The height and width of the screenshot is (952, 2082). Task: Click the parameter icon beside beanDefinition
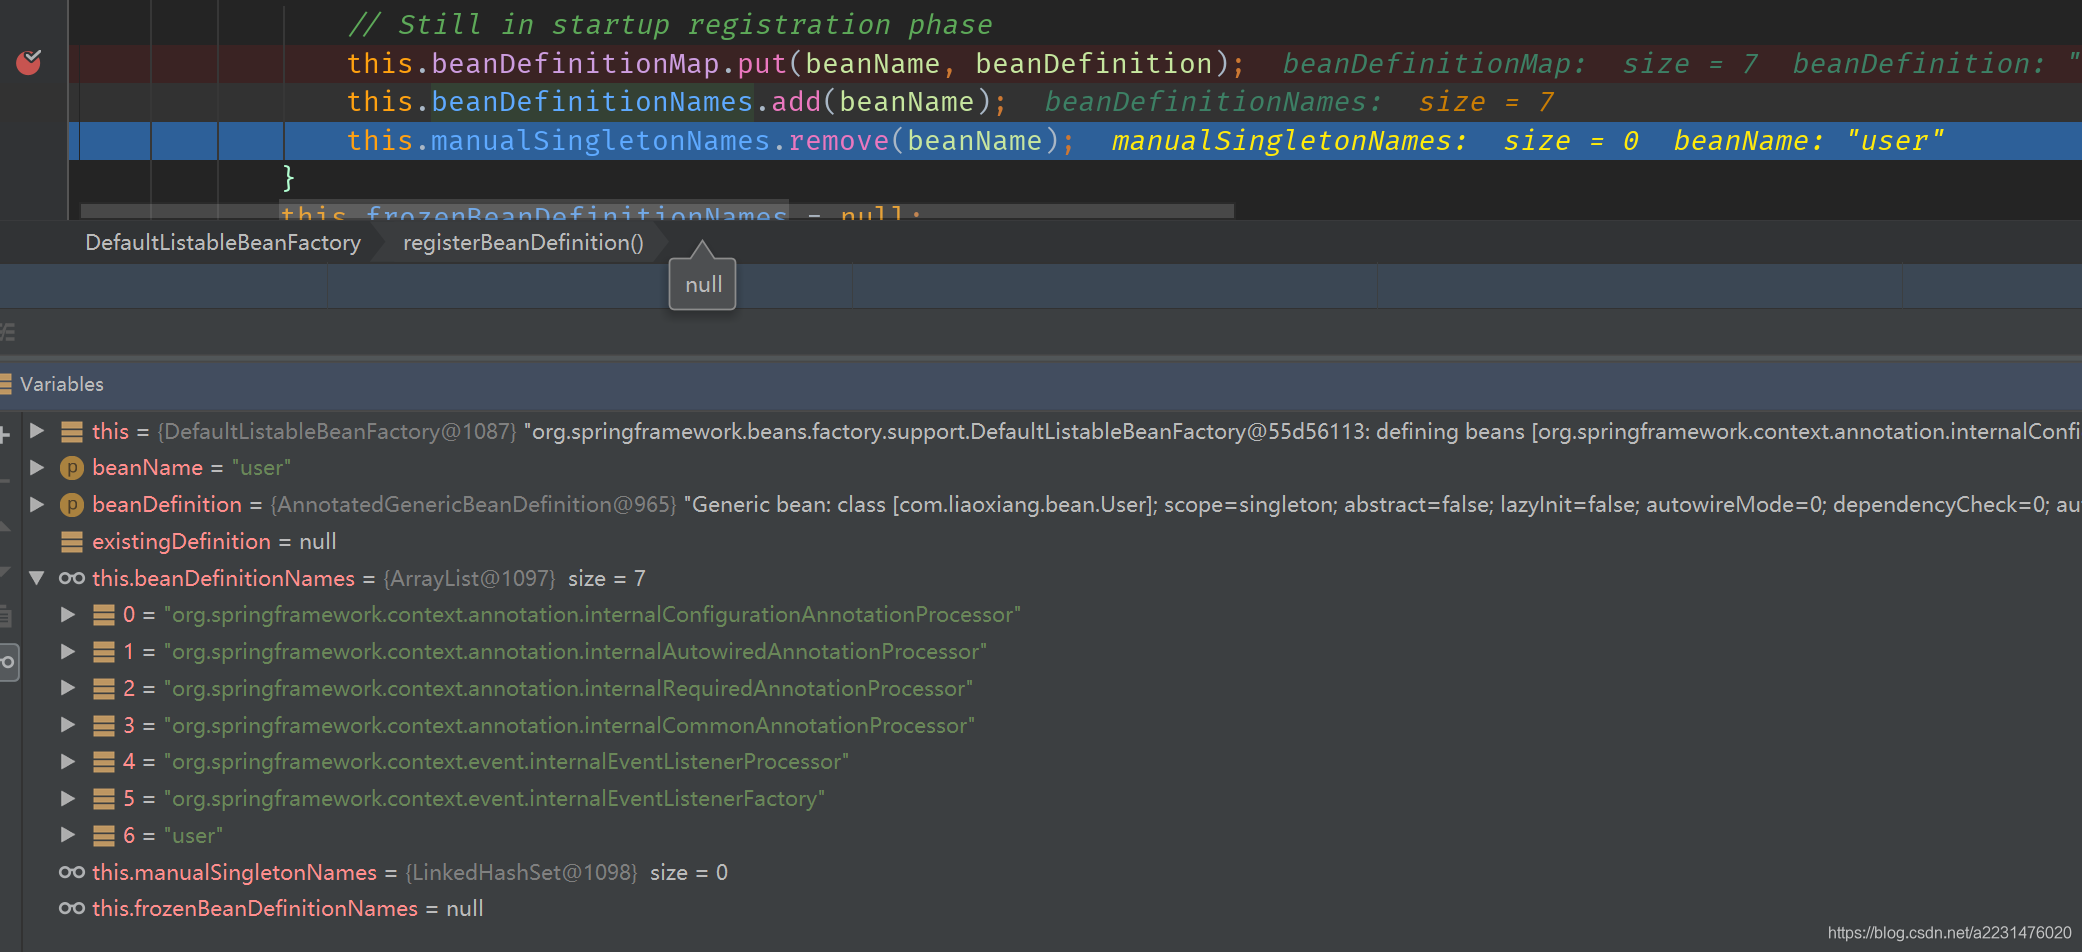click(72, 504)
